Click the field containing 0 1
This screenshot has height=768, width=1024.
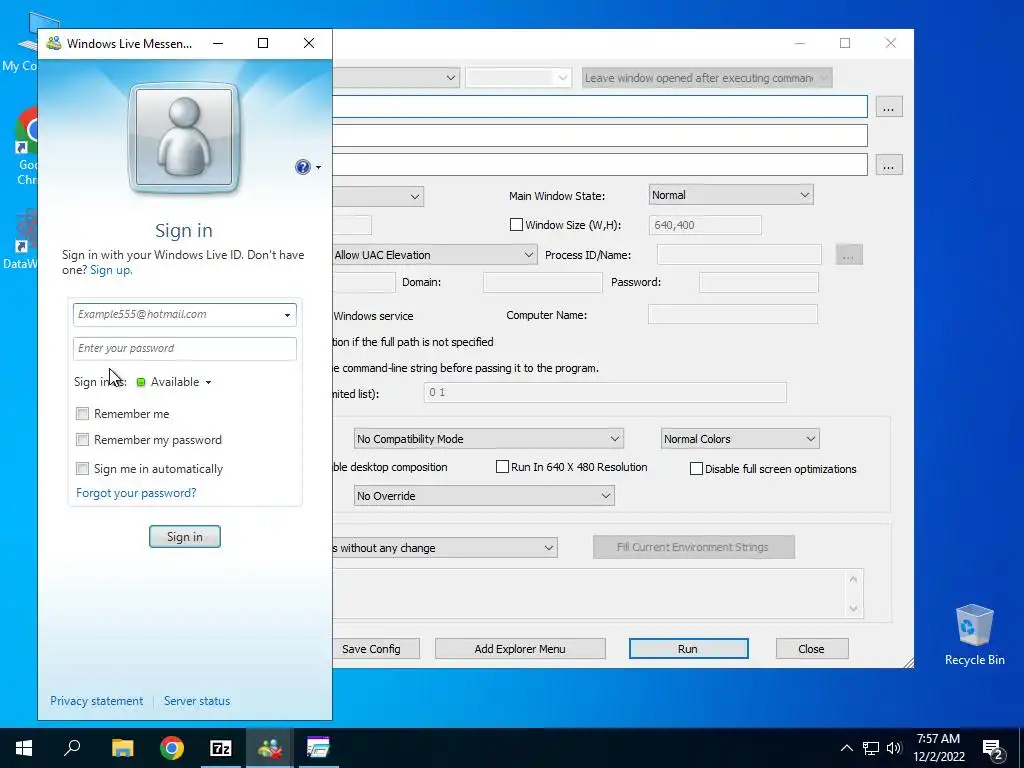(605, 392)
